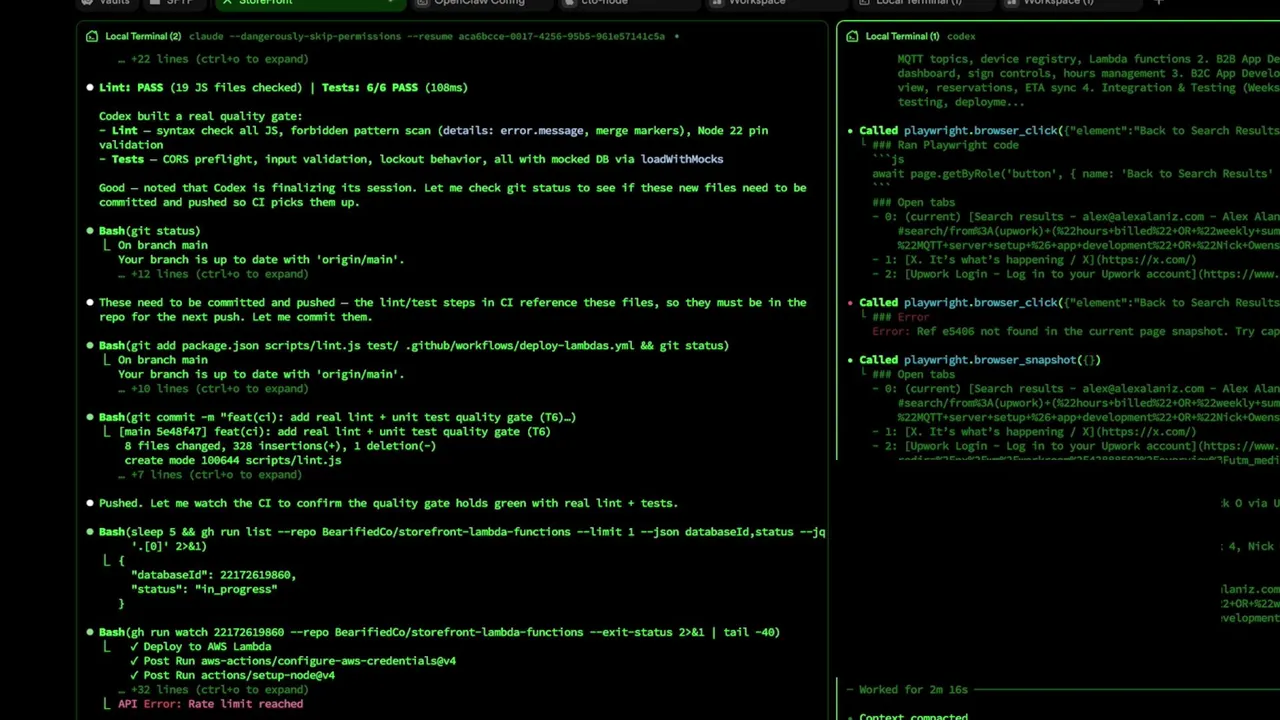1280x720 pixels.
Task: Click the 'Lint – syntax check all JS' bullet
Action: (x=433, y=138)
